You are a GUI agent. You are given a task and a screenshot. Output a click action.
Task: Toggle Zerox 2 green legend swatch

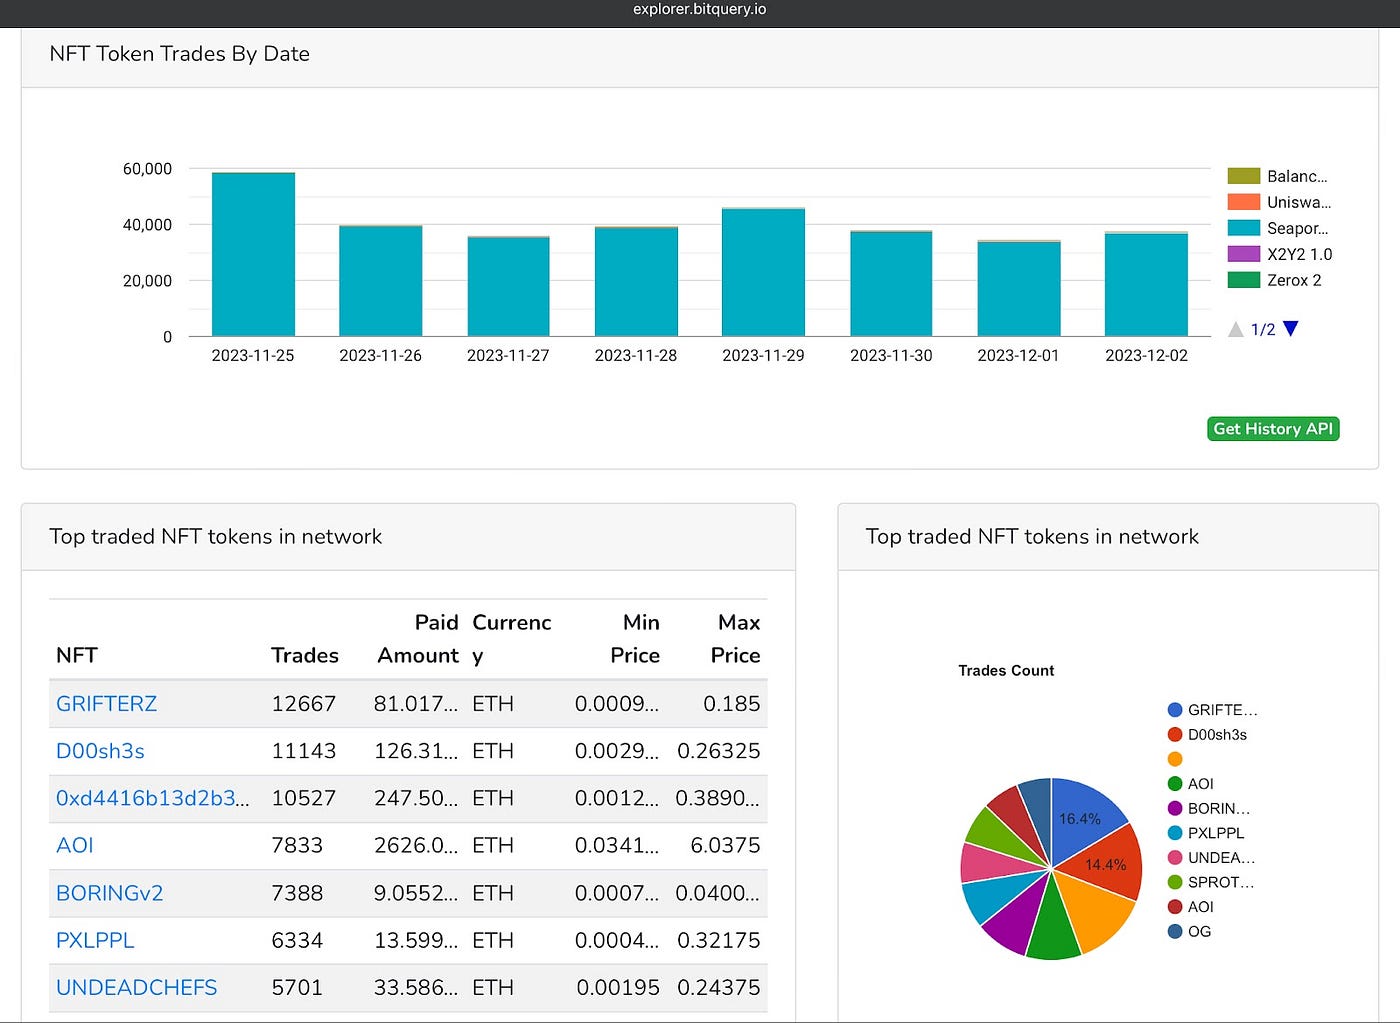coord(1244,280)
